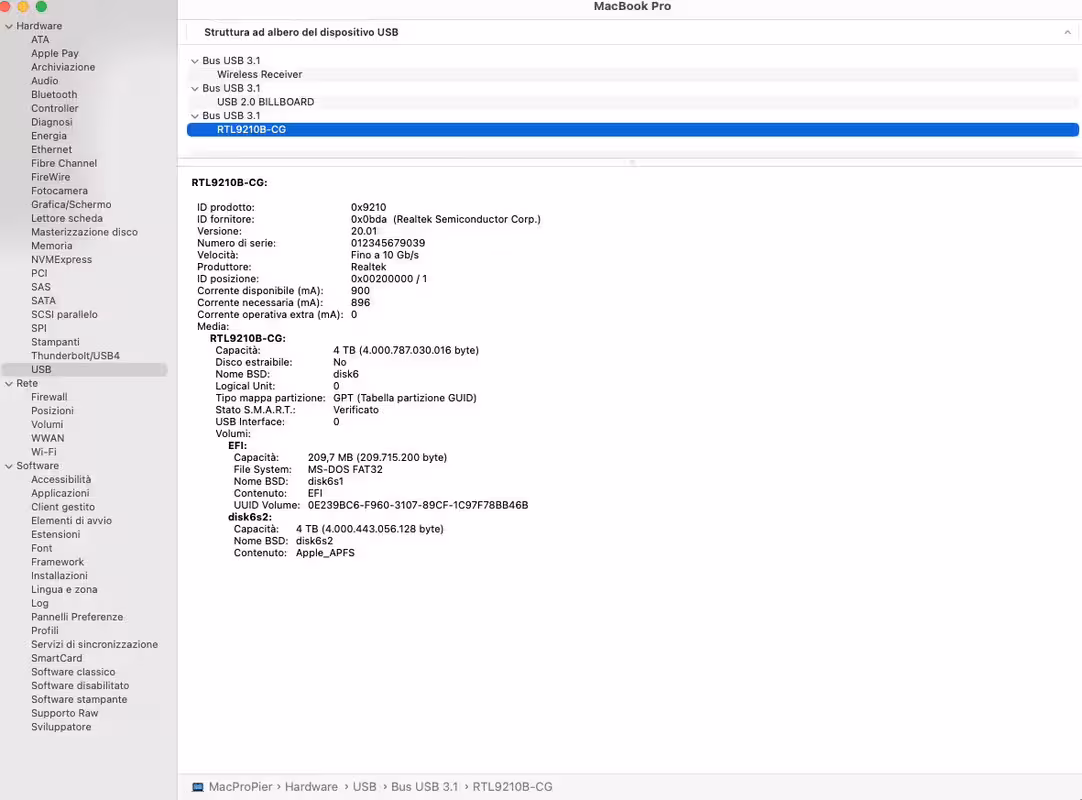This screenshot has width=1082, height=800.
Task: Select Ethernet in the sidebar
Action: pyautogui.click(x=51, y=150)
